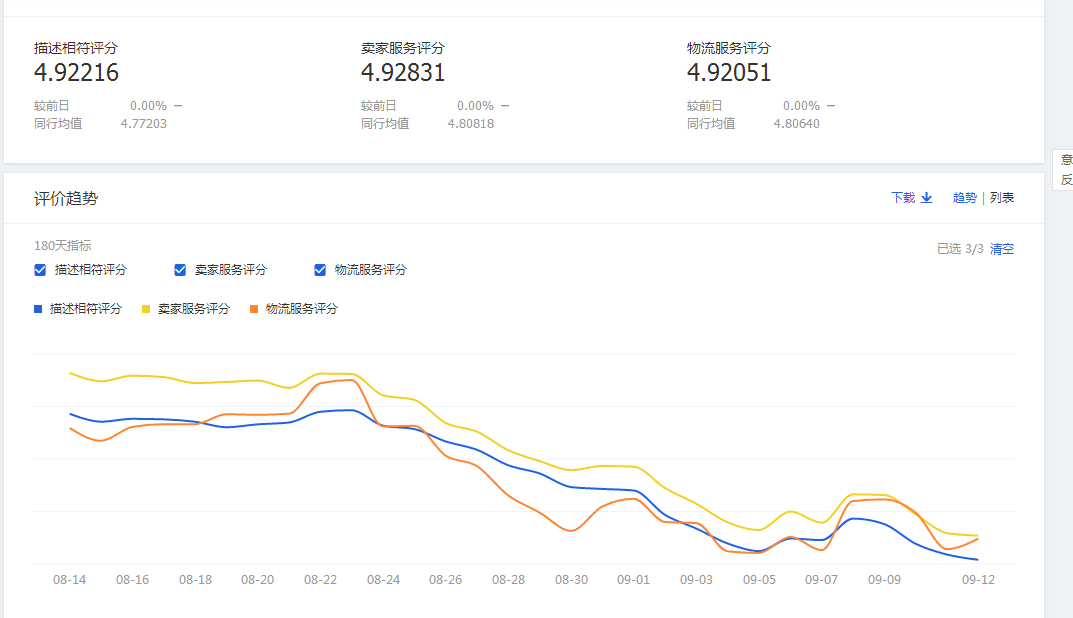The height and width of the screenshot is (618, 1073).
Task: Click the 08-24 date label on axis
Action: point(383,579)
